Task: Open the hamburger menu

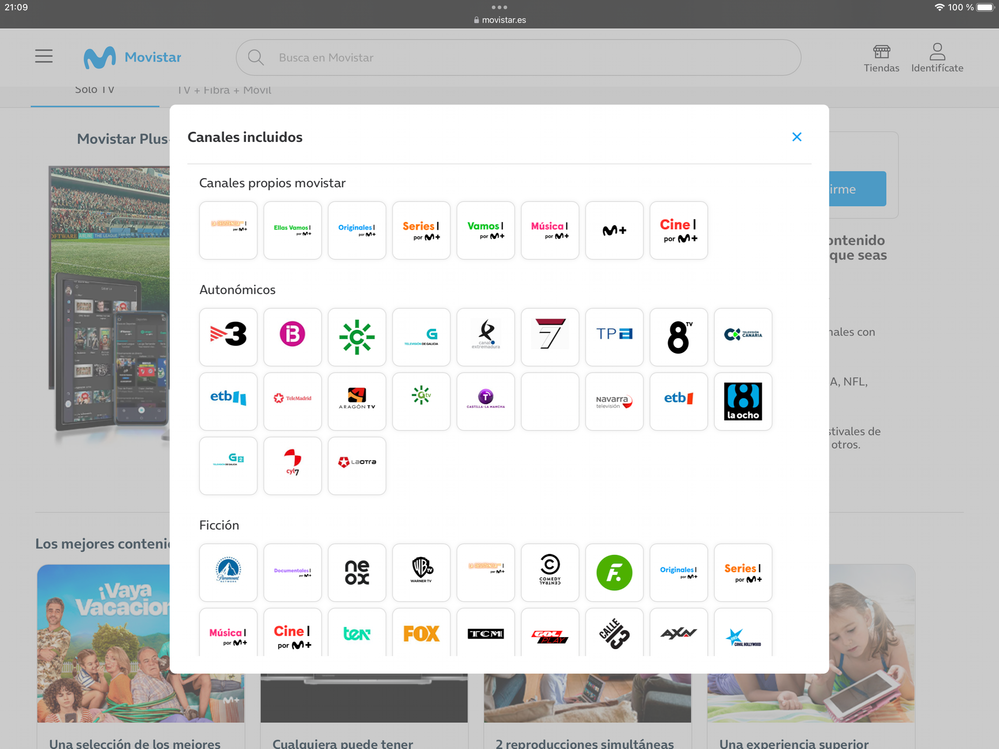Action: (x=44, y=57)
